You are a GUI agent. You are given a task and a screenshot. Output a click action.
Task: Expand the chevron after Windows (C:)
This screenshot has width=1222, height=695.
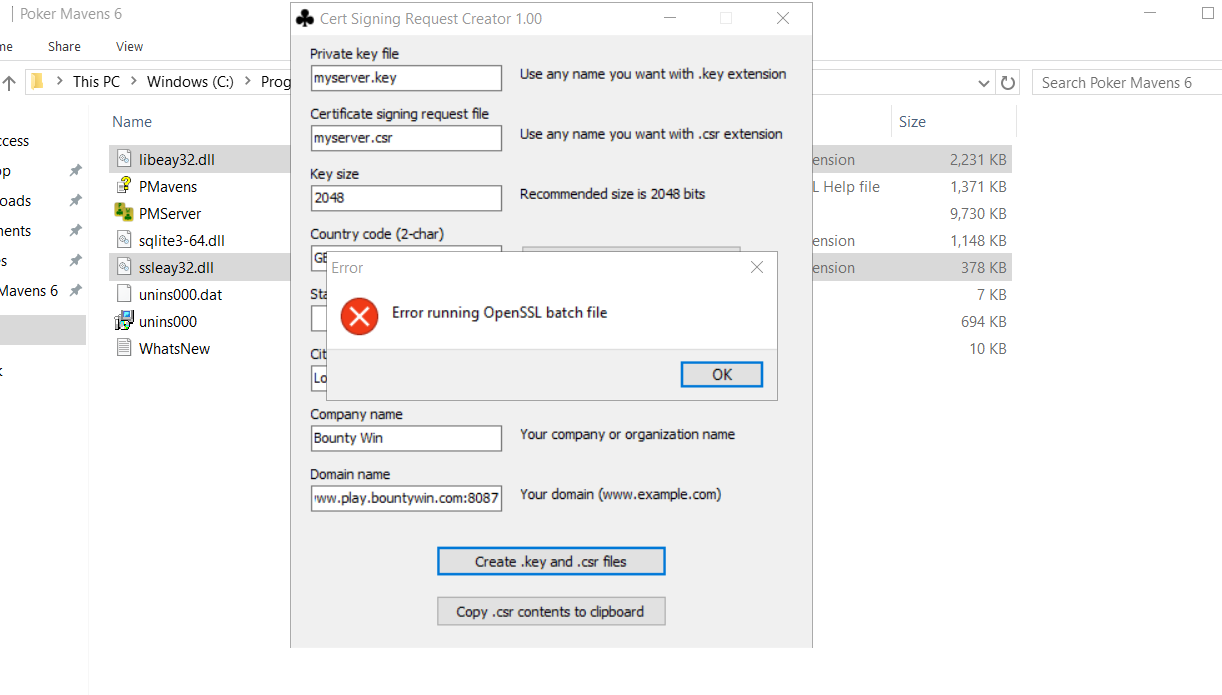pos(247,82)
